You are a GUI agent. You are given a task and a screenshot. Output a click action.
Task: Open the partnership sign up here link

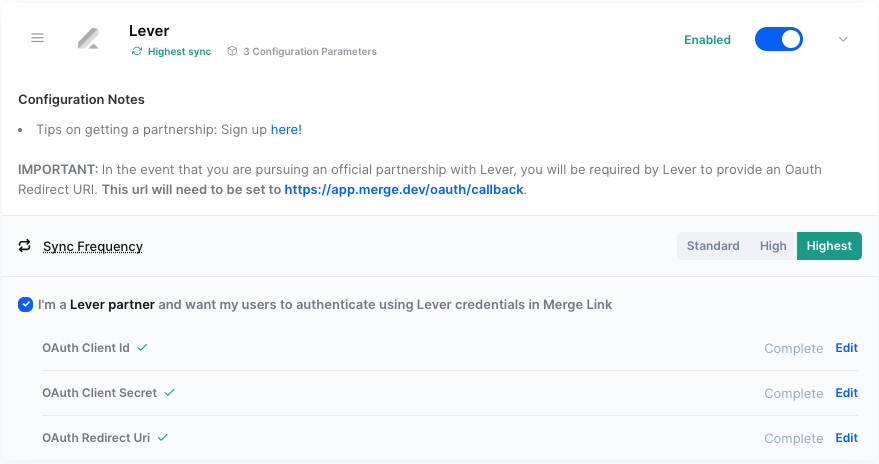286,130
